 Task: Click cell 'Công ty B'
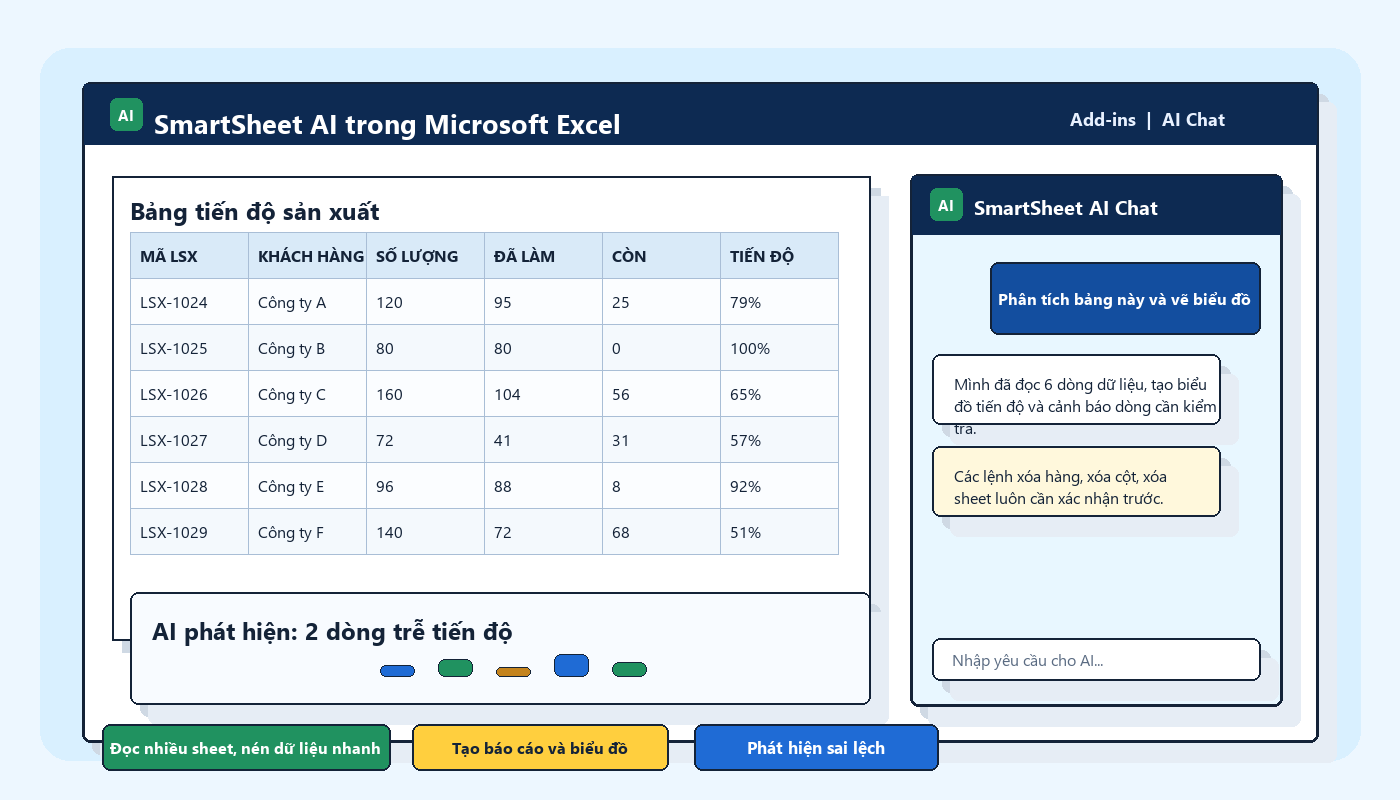pos(308,348)
